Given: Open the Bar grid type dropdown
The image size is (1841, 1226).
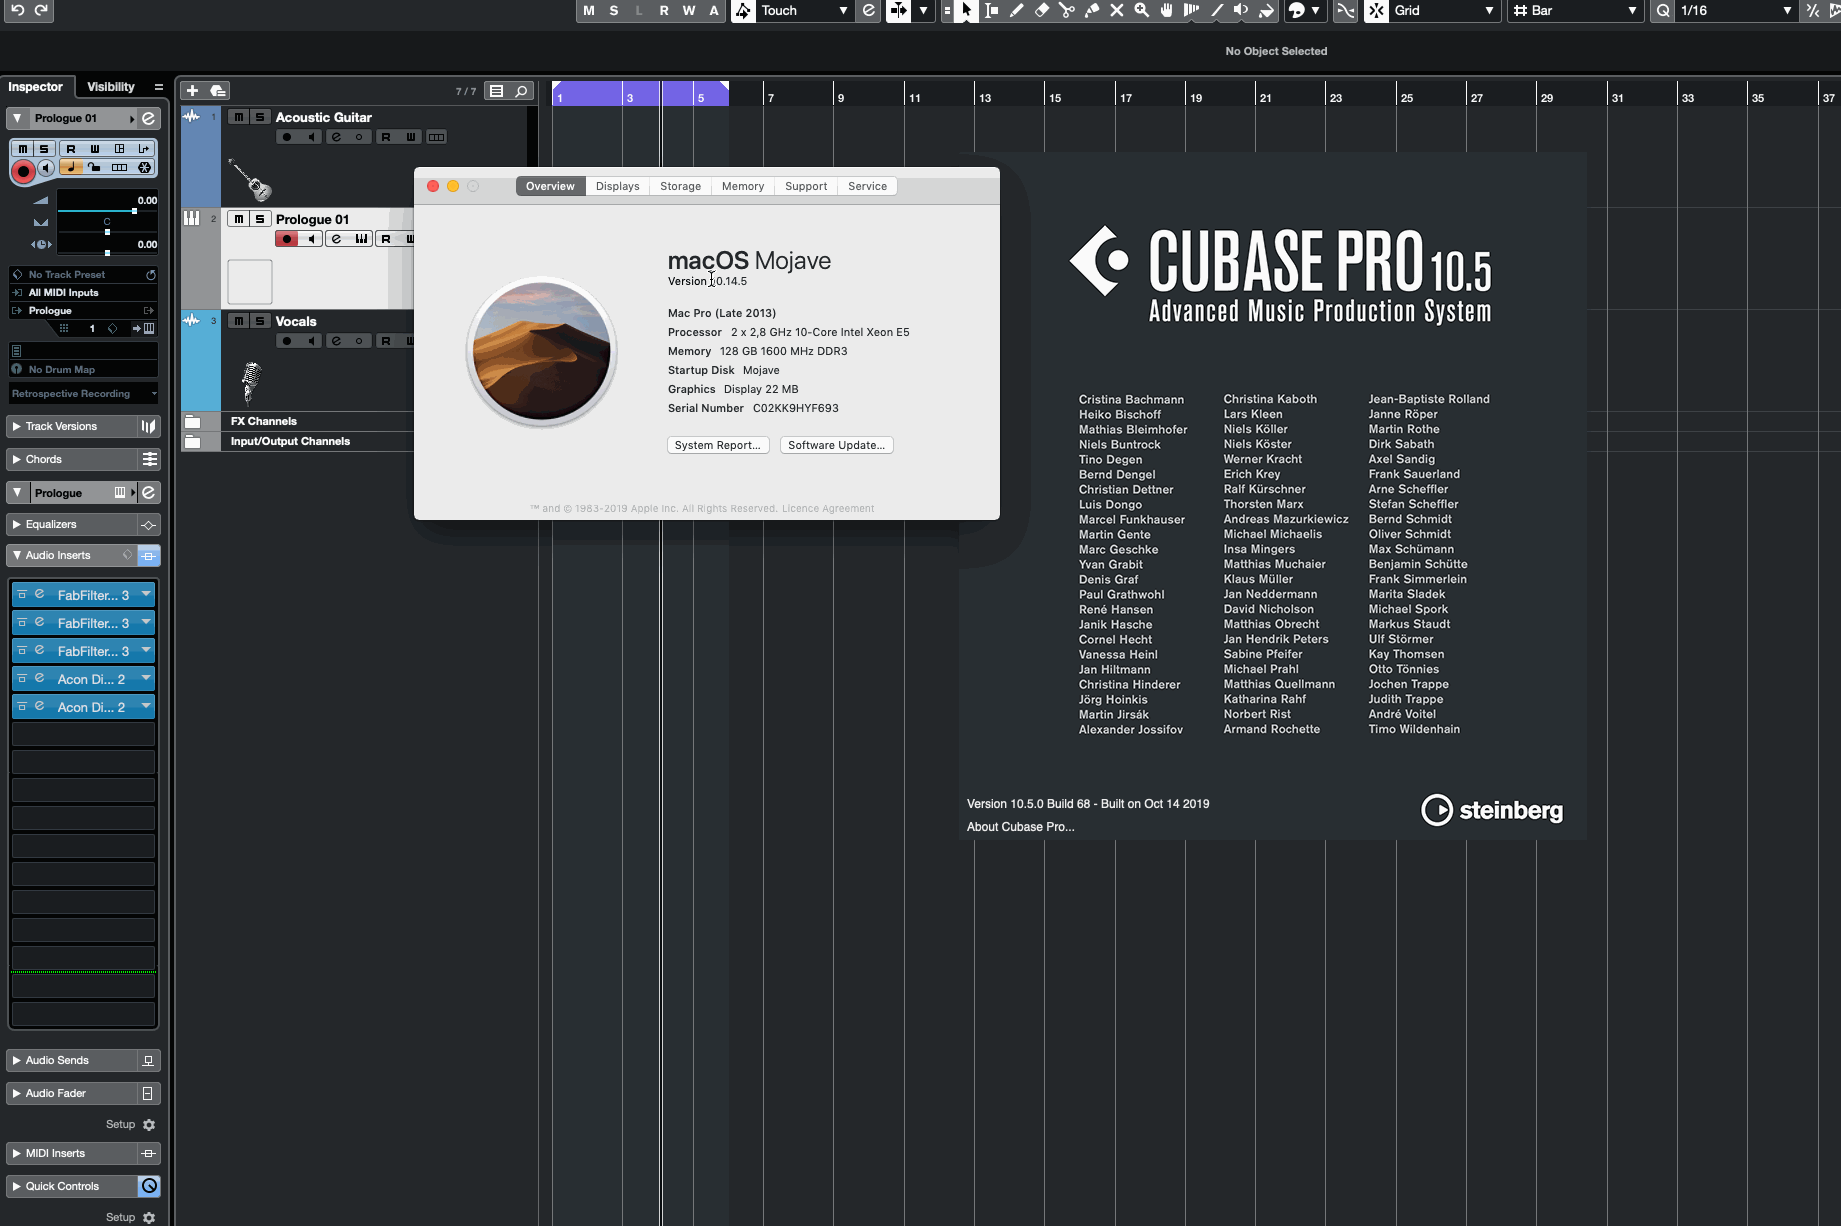Looking at the screenshot, I should click(1576, 10).
